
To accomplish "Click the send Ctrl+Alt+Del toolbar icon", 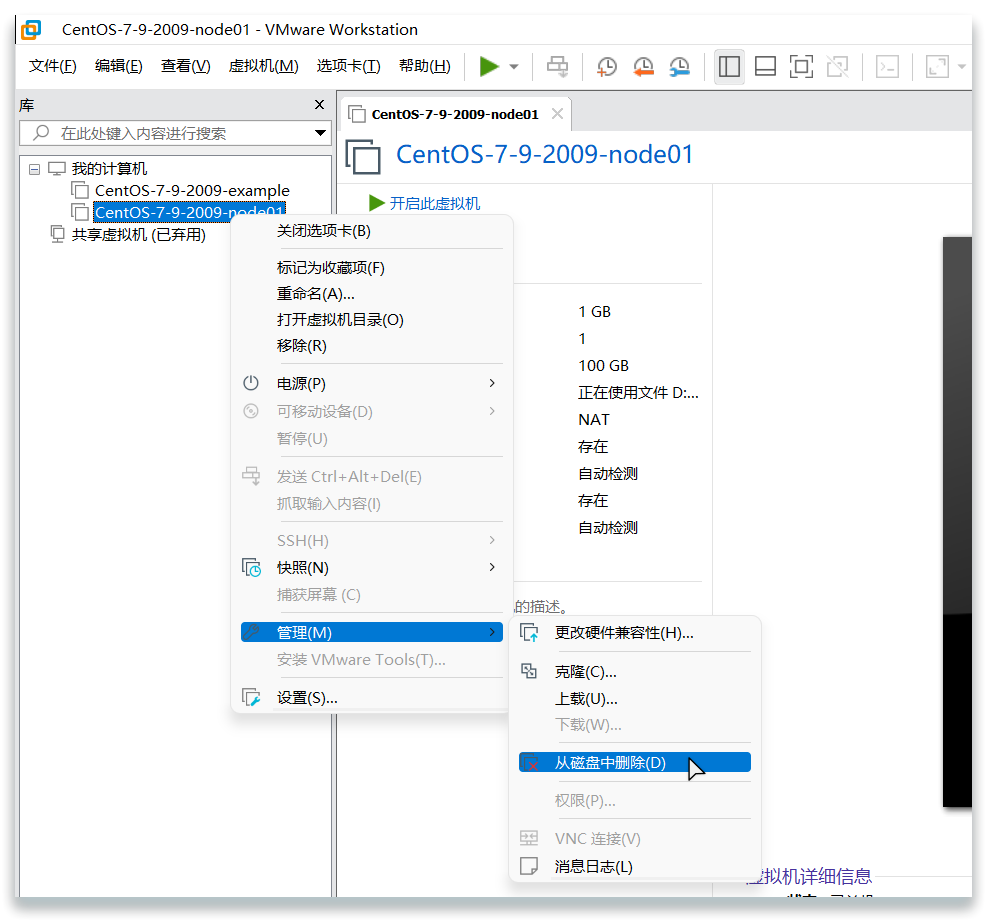I will point(557,66).
